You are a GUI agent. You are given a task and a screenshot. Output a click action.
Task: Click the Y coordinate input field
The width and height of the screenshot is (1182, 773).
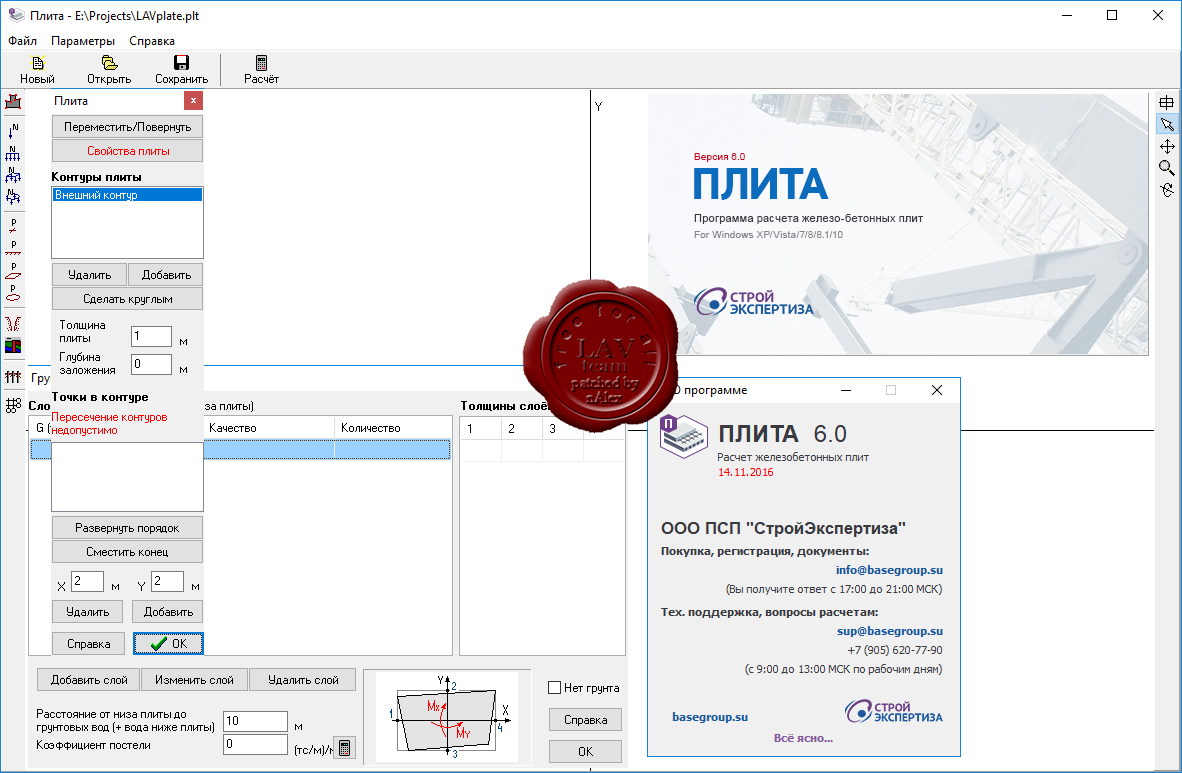coord(167,581)
